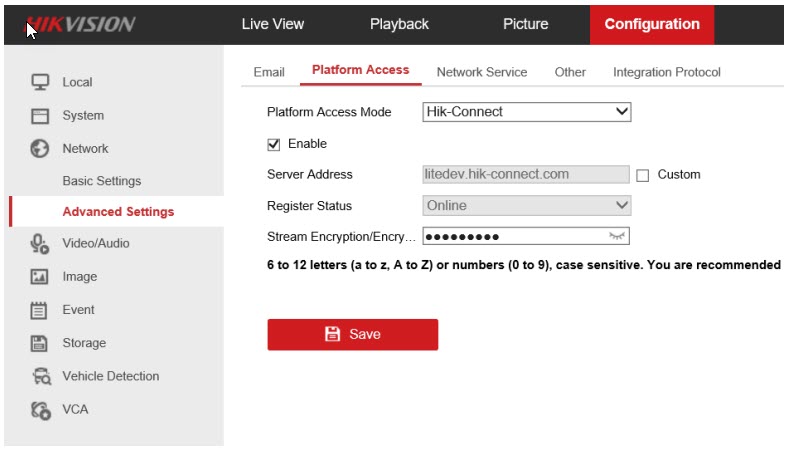The height and width of the screenshot is (454, 788).
Task: Click the Stream Encryption key field
Action: coord(510,237)
